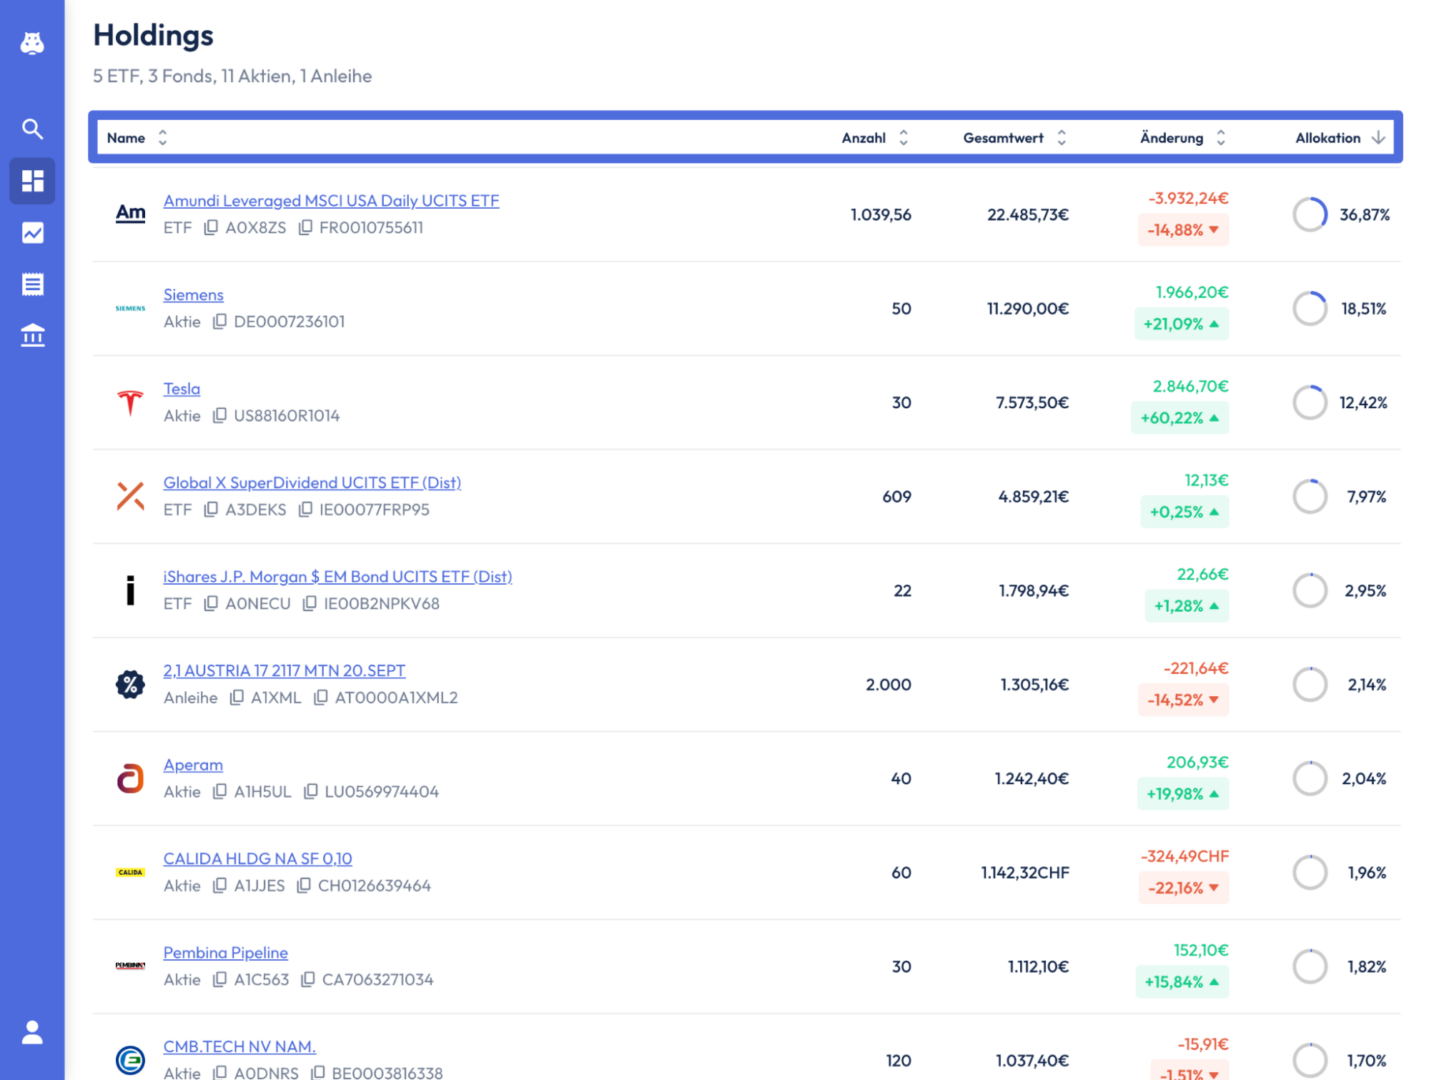
Task: Click total value 22.485,73€
Action: [x=1028, y=215]
